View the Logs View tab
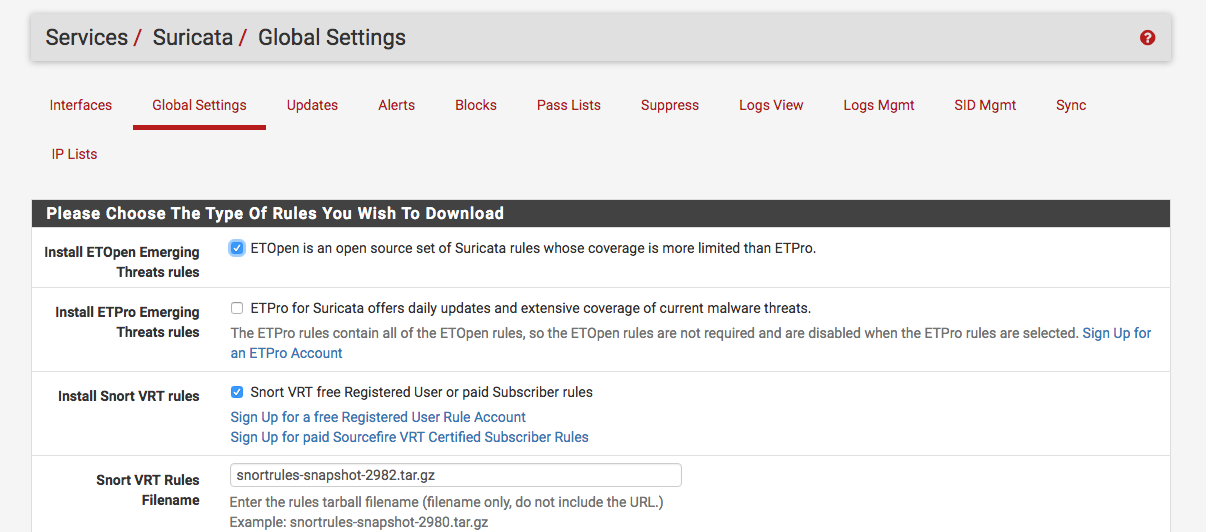Viewport: 1206px width, 532px height. click(771, 105)
